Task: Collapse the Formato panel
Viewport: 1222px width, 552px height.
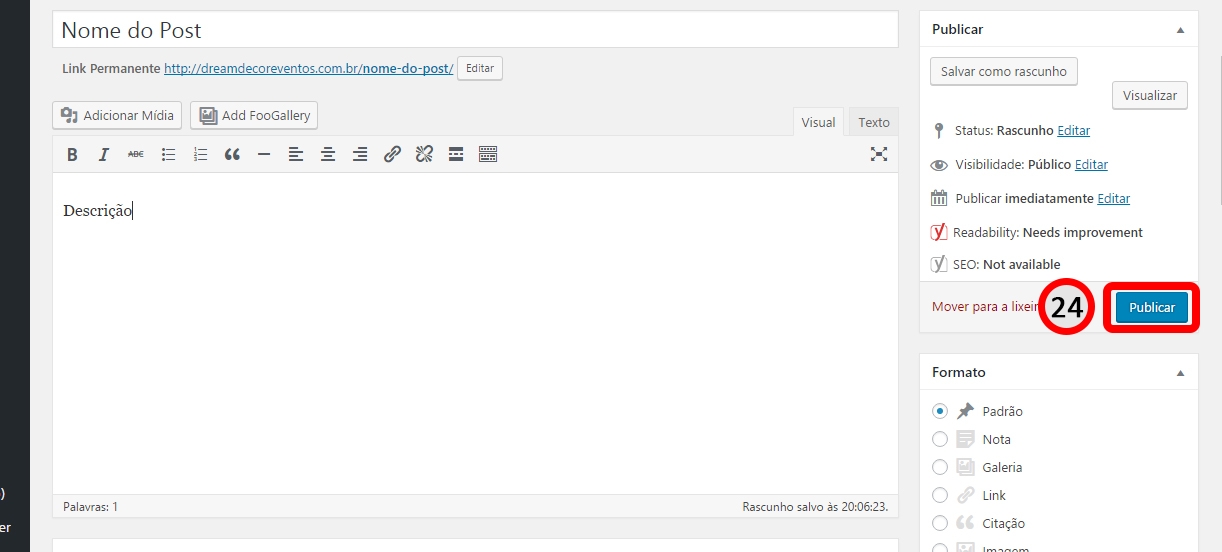Action: click(1180, 373)
